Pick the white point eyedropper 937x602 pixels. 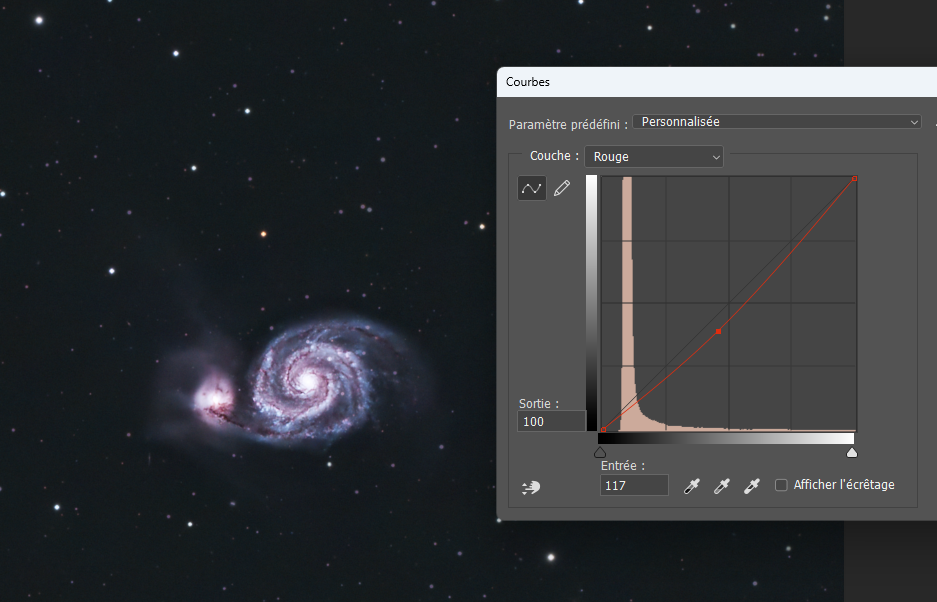click(x=752, y=485)
